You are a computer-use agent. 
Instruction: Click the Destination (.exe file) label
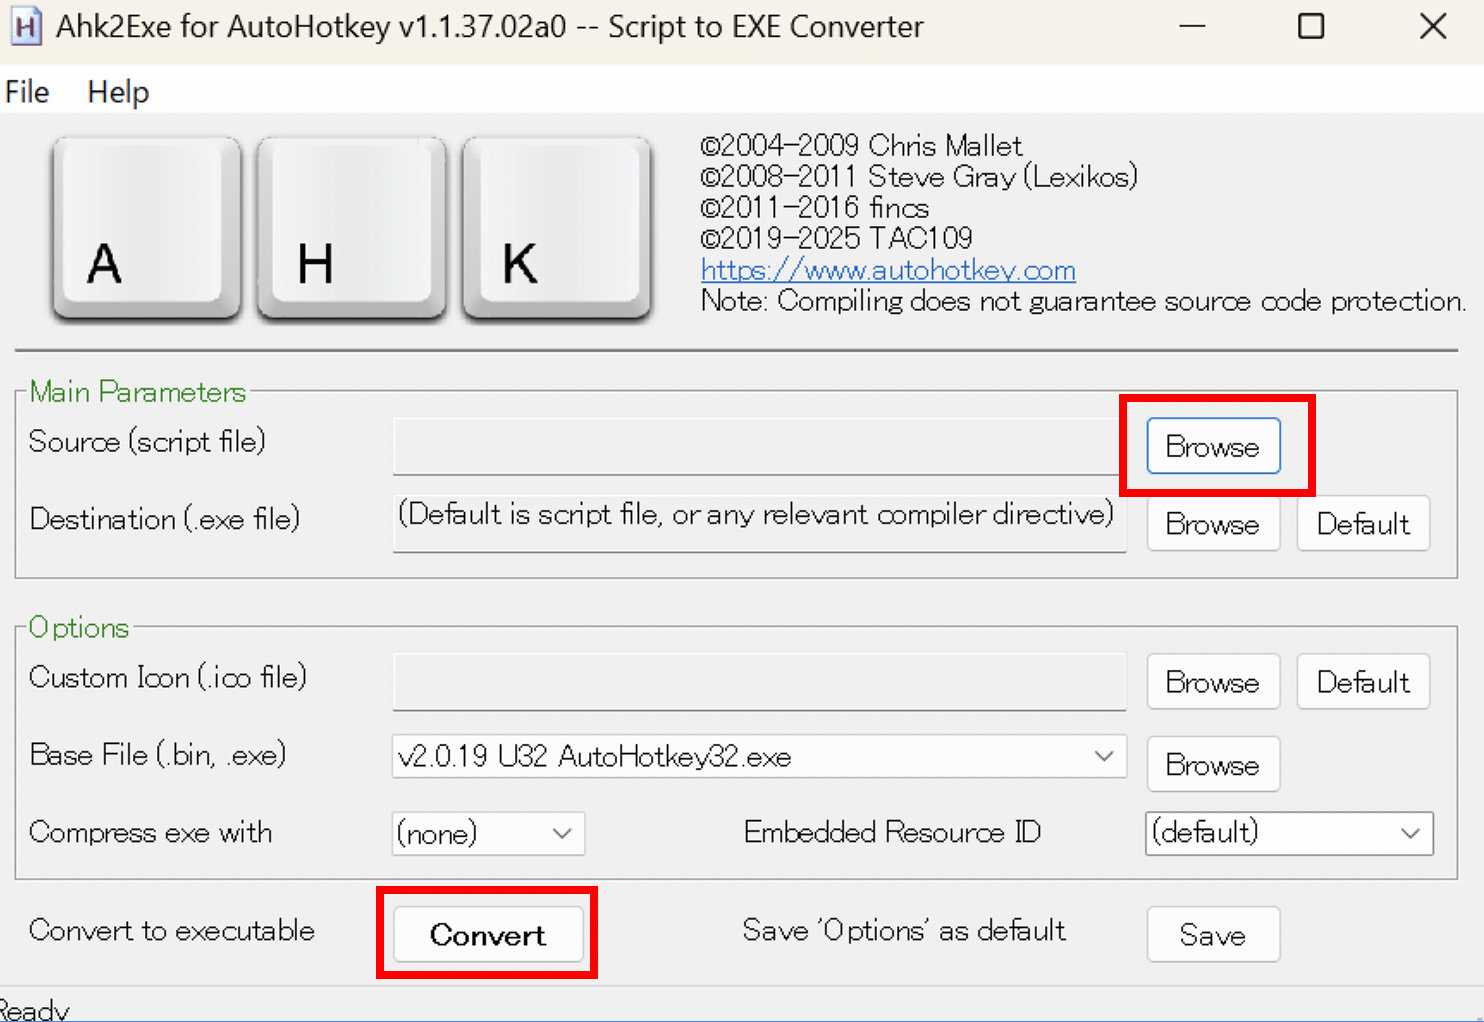click(165, 519)
